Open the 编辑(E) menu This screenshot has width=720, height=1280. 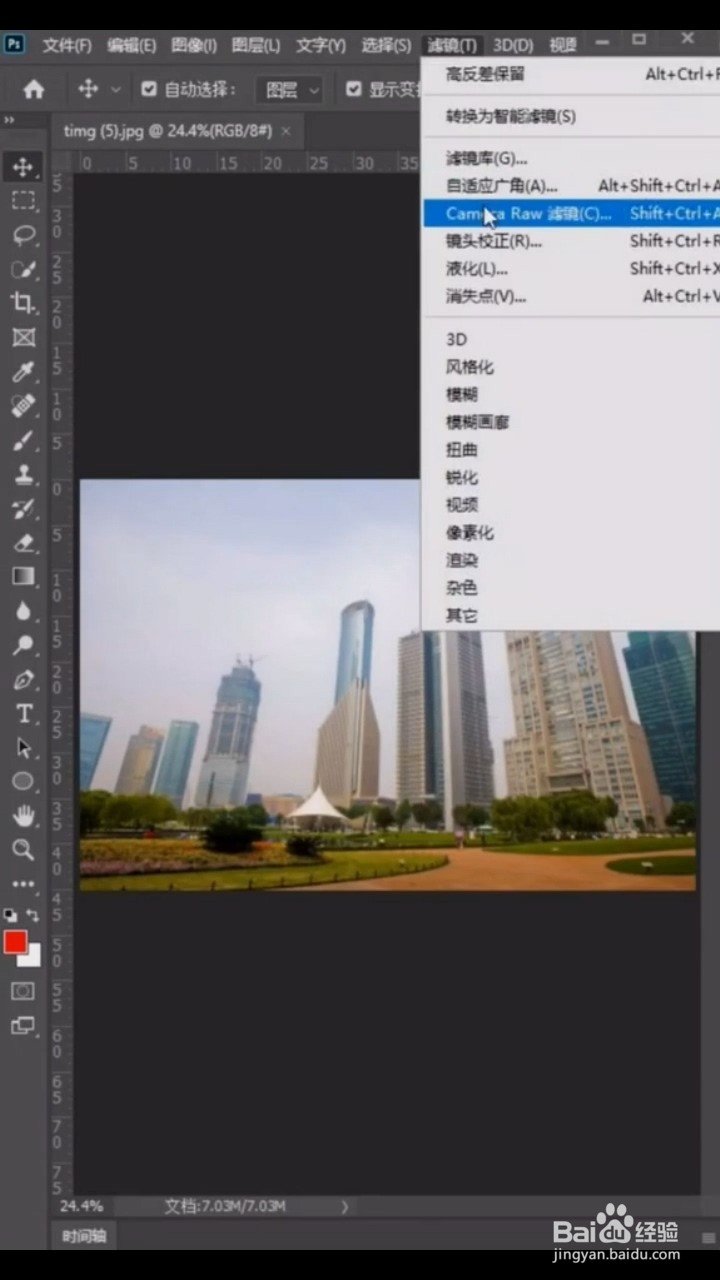(132, 45)
